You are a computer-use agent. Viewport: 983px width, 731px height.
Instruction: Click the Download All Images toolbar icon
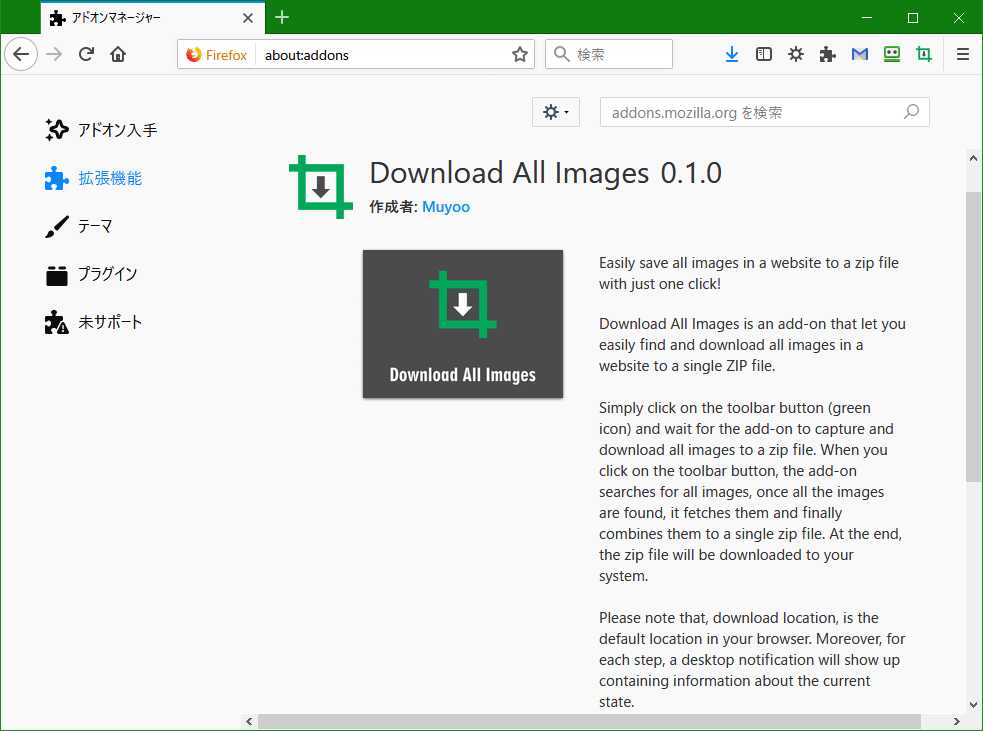[x=923, y=55]
